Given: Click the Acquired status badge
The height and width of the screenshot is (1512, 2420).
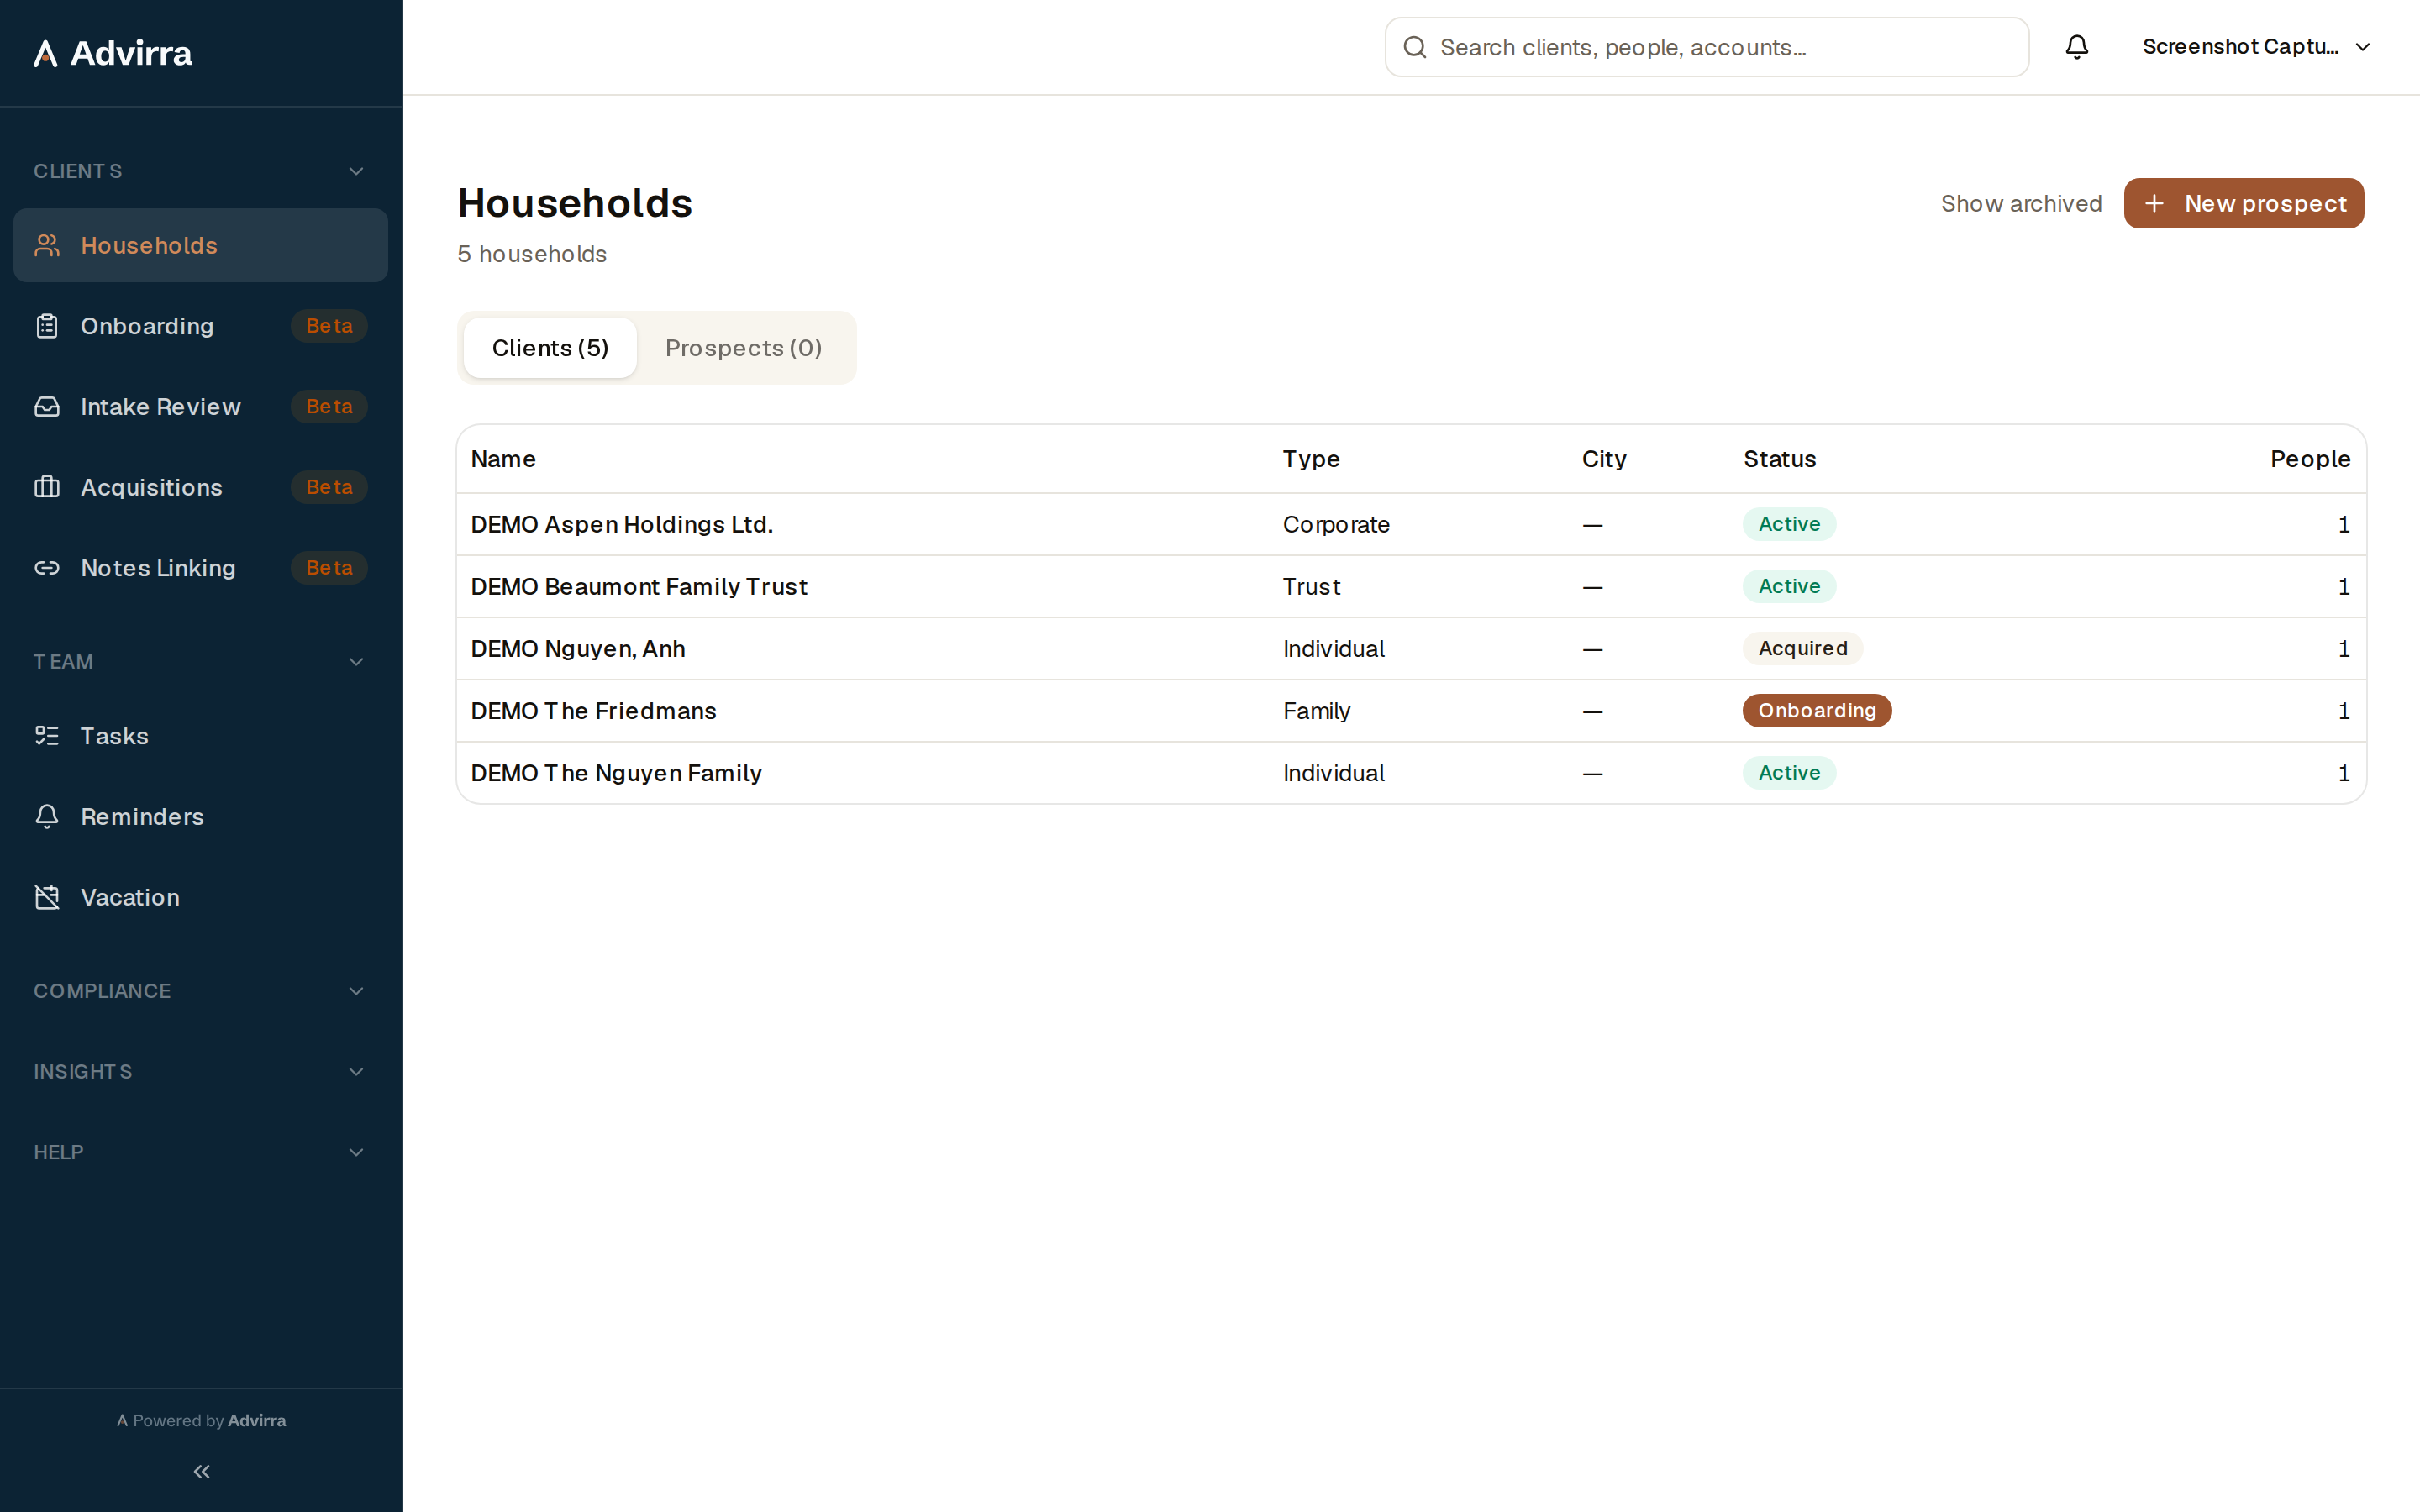Looking at the screenshot, I should 1802,648.
